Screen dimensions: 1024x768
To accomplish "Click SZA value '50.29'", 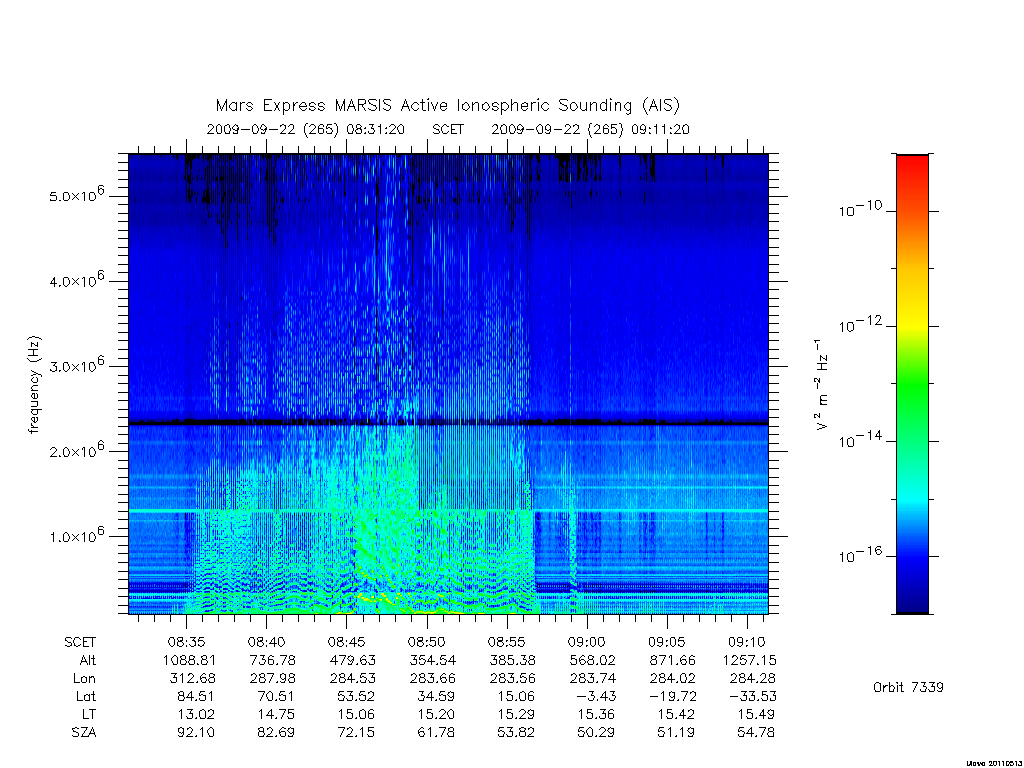I will (596, 733).
